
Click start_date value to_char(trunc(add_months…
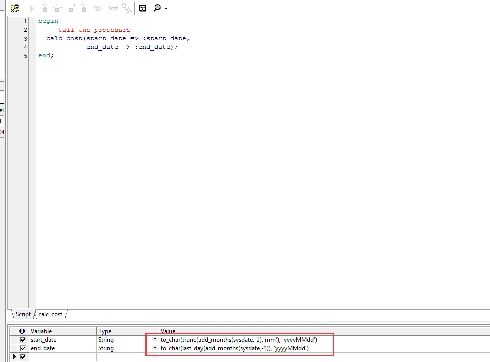coord(239,340)
